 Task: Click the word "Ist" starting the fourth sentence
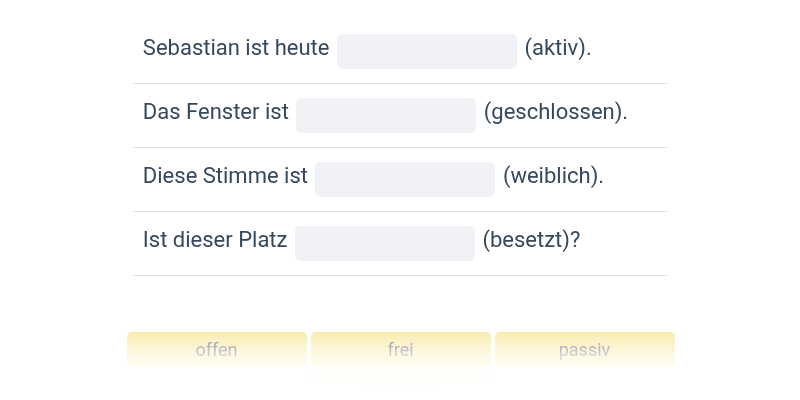(153, 240)
